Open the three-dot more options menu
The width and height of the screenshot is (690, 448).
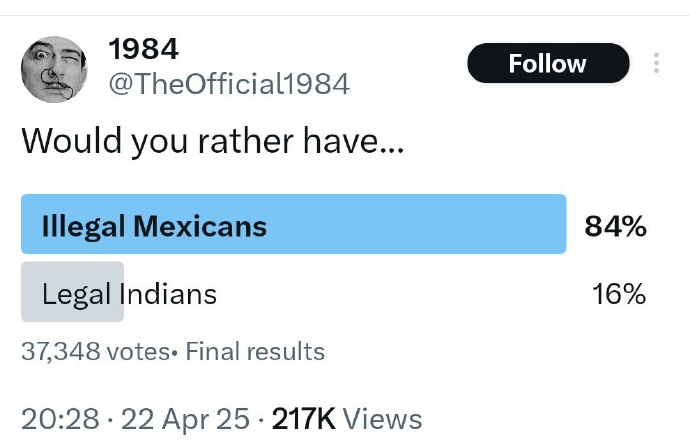(656, 63)
